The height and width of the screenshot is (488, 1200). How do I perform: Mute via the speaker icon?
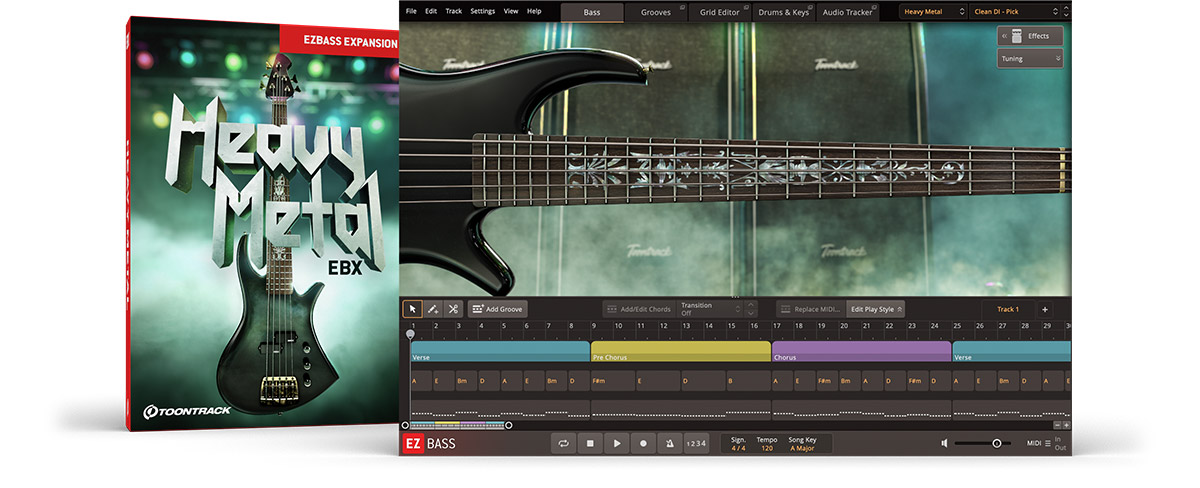click(x=944, y=443)
